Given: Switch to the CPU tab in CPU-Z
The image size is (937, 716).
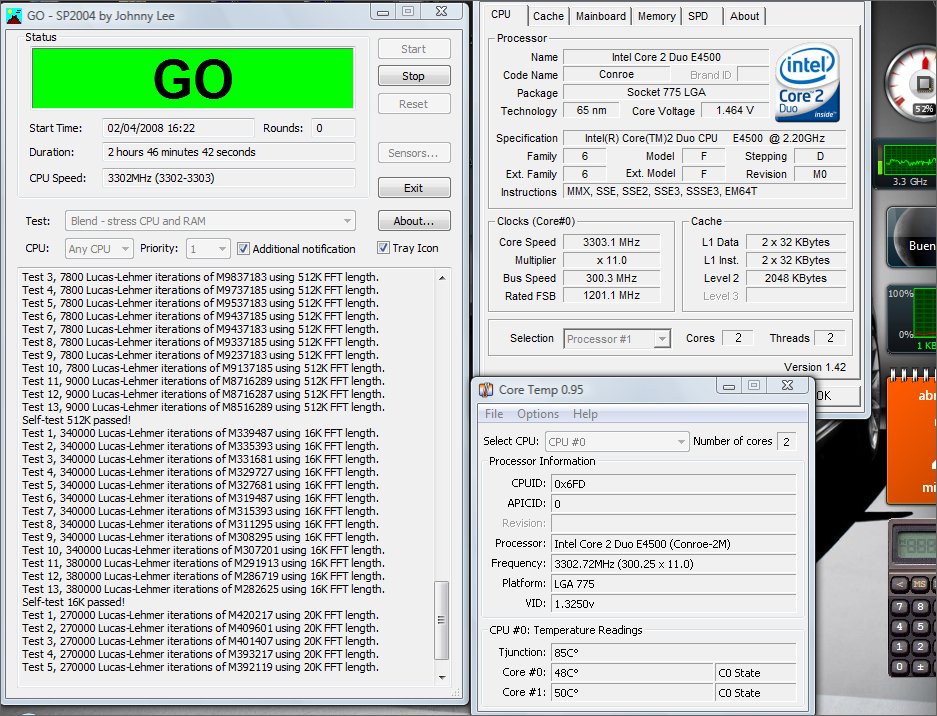Looking at the screenshot, I should [501, 14].
